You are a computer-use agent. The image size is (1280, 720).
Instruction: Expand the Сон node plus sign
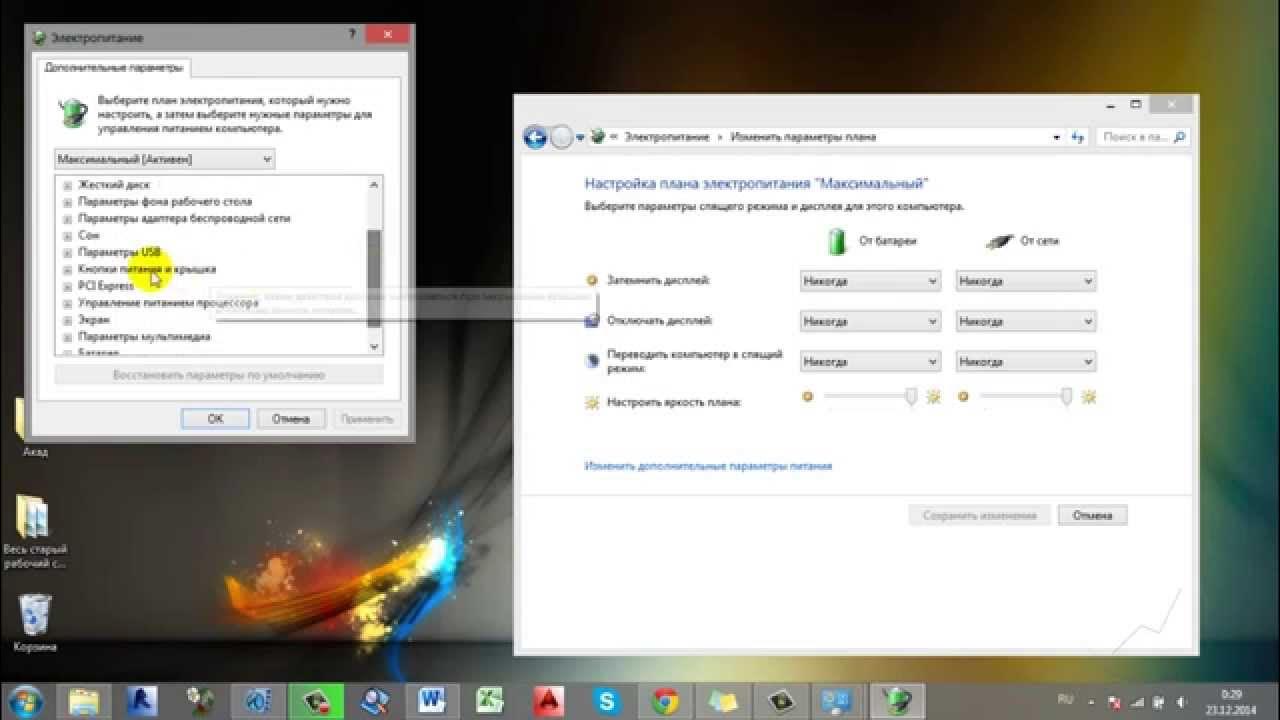(68, 236)
